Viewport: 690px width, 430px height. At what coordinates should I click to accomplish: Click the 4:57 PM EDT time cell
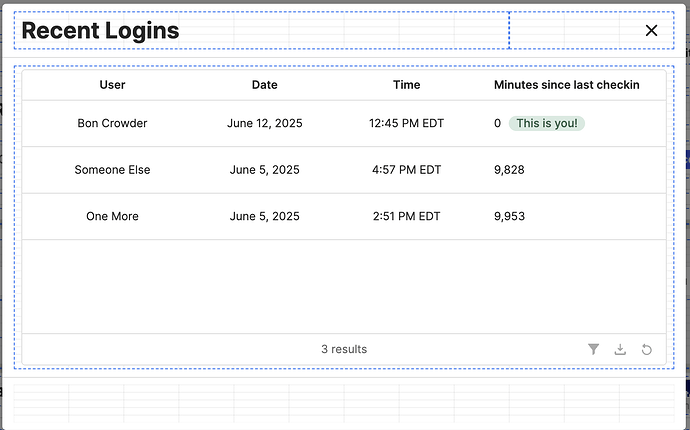click(x=407, y=170)
